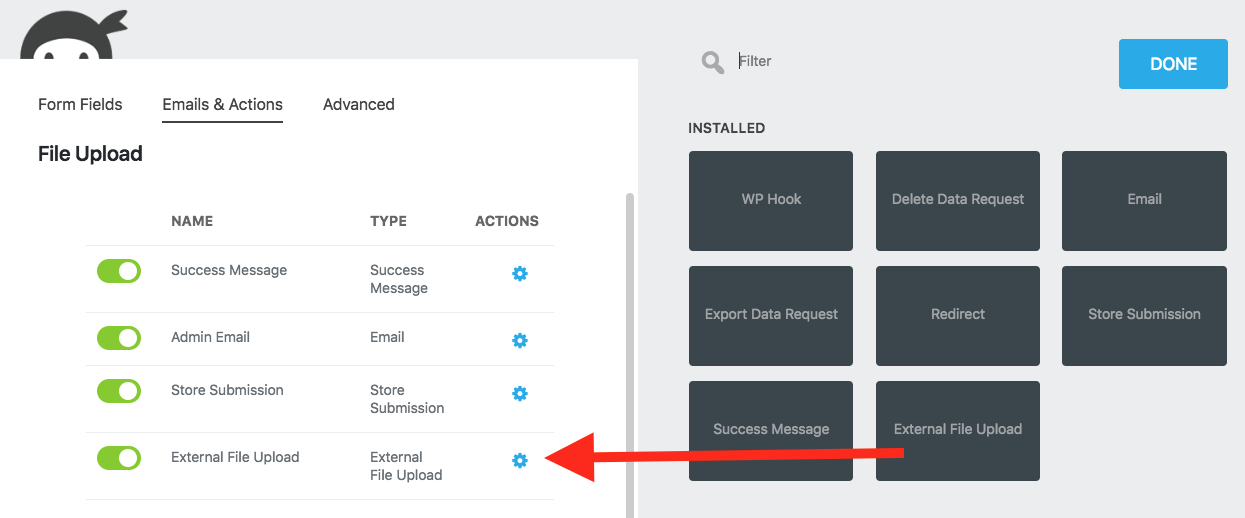Click the TYPE column header

(388, 221)
